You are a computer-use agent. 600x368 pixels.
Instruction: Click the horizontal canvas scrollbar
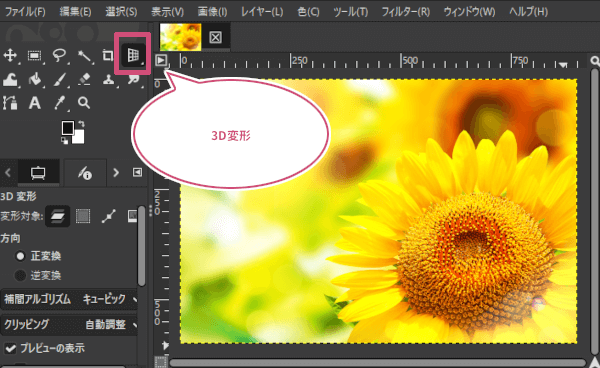[378, 363]
